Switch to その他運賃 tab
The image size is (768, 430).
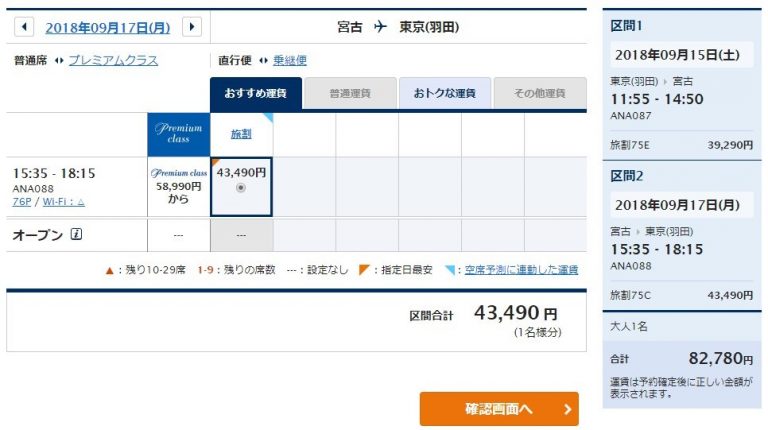pyautogui.click(x=540, y=93)
